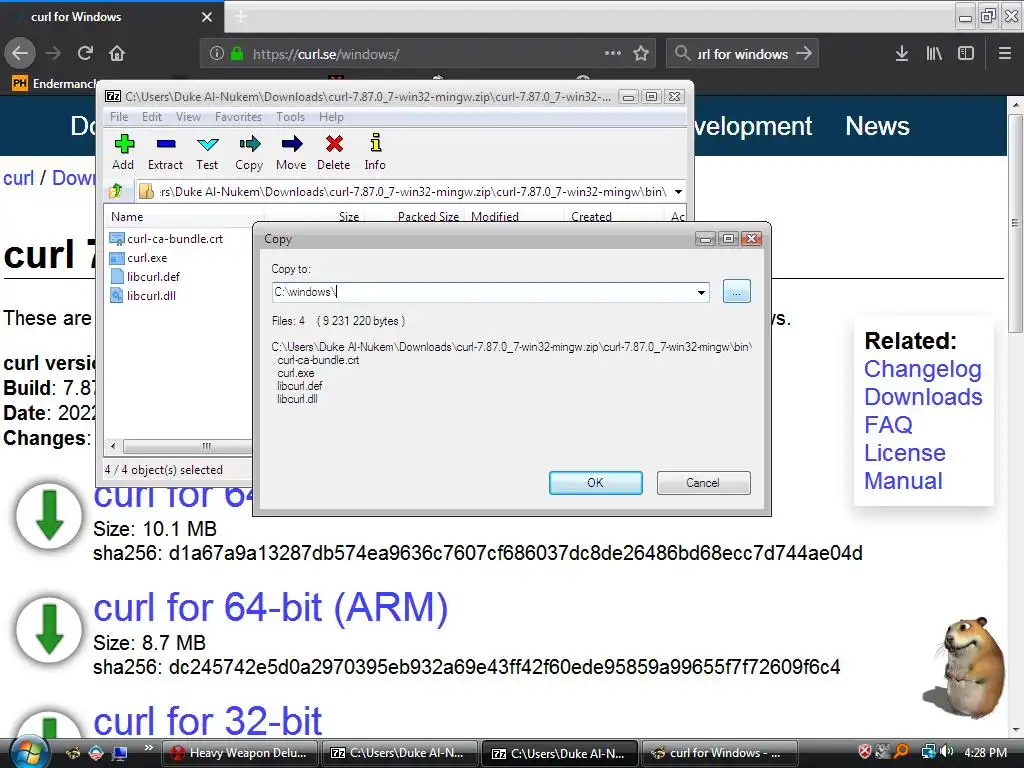Screen dimensions: 1024x768
Task: Select curl.exe in the file list
Action: tap(138, 258)
